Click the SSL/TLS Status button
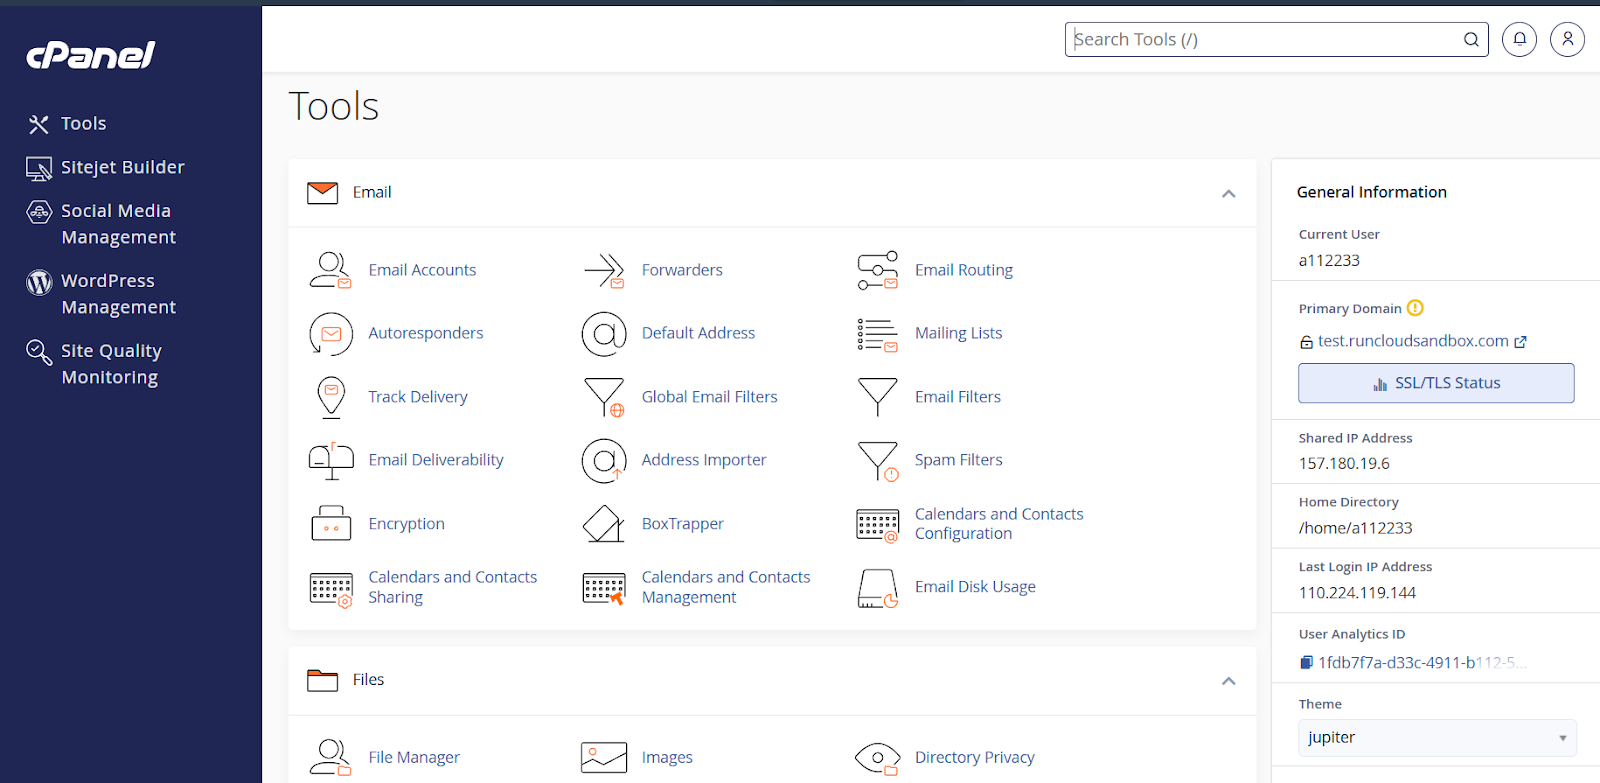Screen dimensions: 1600x783 pyautogui.click(x=1436, y=383)
